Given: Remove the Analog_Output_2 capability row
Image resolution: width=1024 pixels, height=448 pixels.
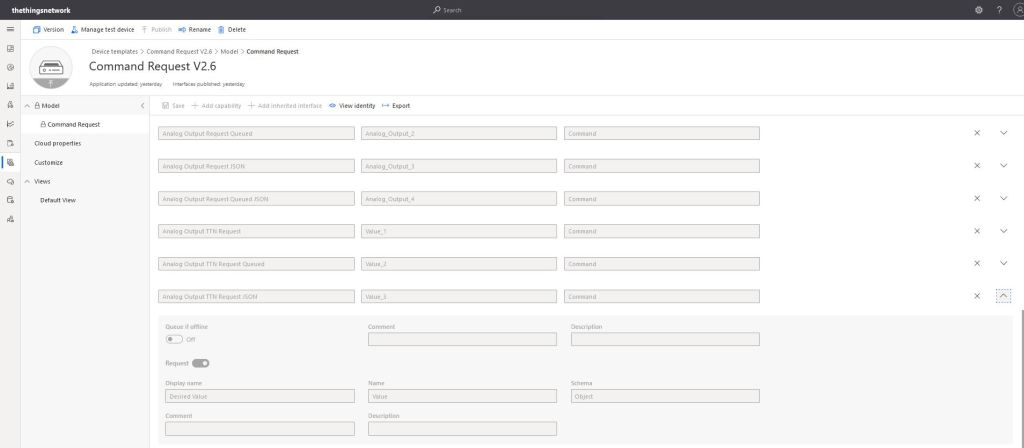Looking at the screenshot, I should tap(977, 133).
